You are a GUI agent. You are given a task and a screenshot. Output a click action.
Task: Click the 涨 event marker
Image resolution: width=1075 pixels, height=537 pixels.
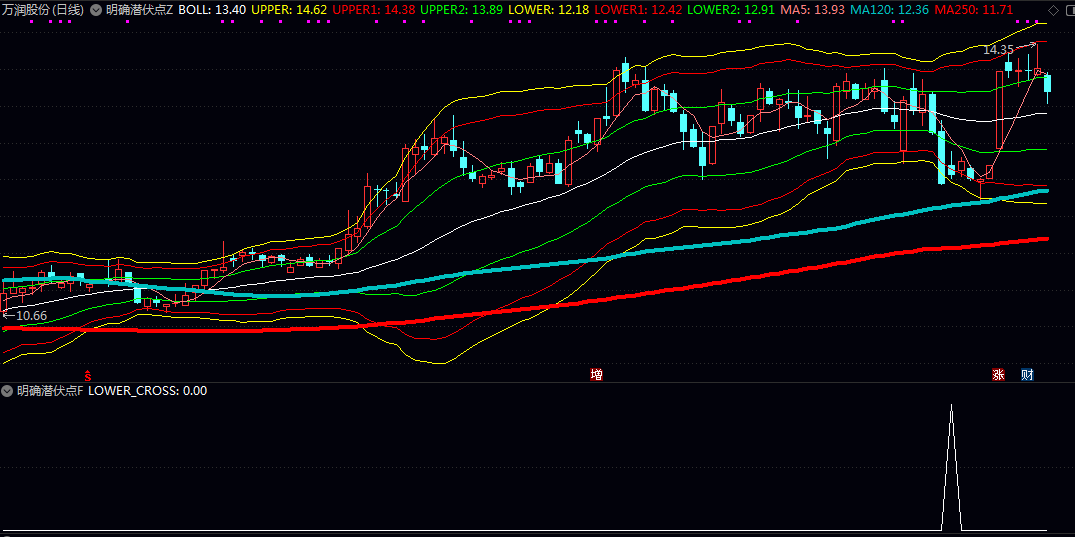click(x=998, y=374)
